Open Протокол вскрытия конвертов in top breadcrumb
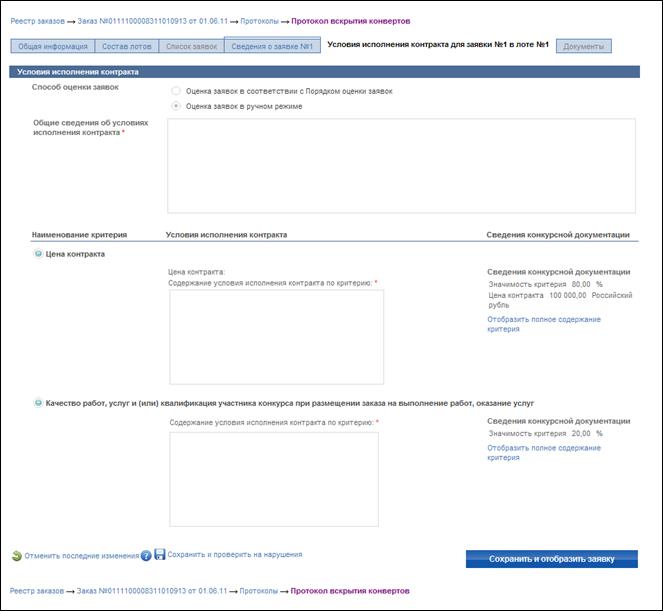Image resolution: width=663 pixels, height=611 pixels. click(x=351, y=21)
